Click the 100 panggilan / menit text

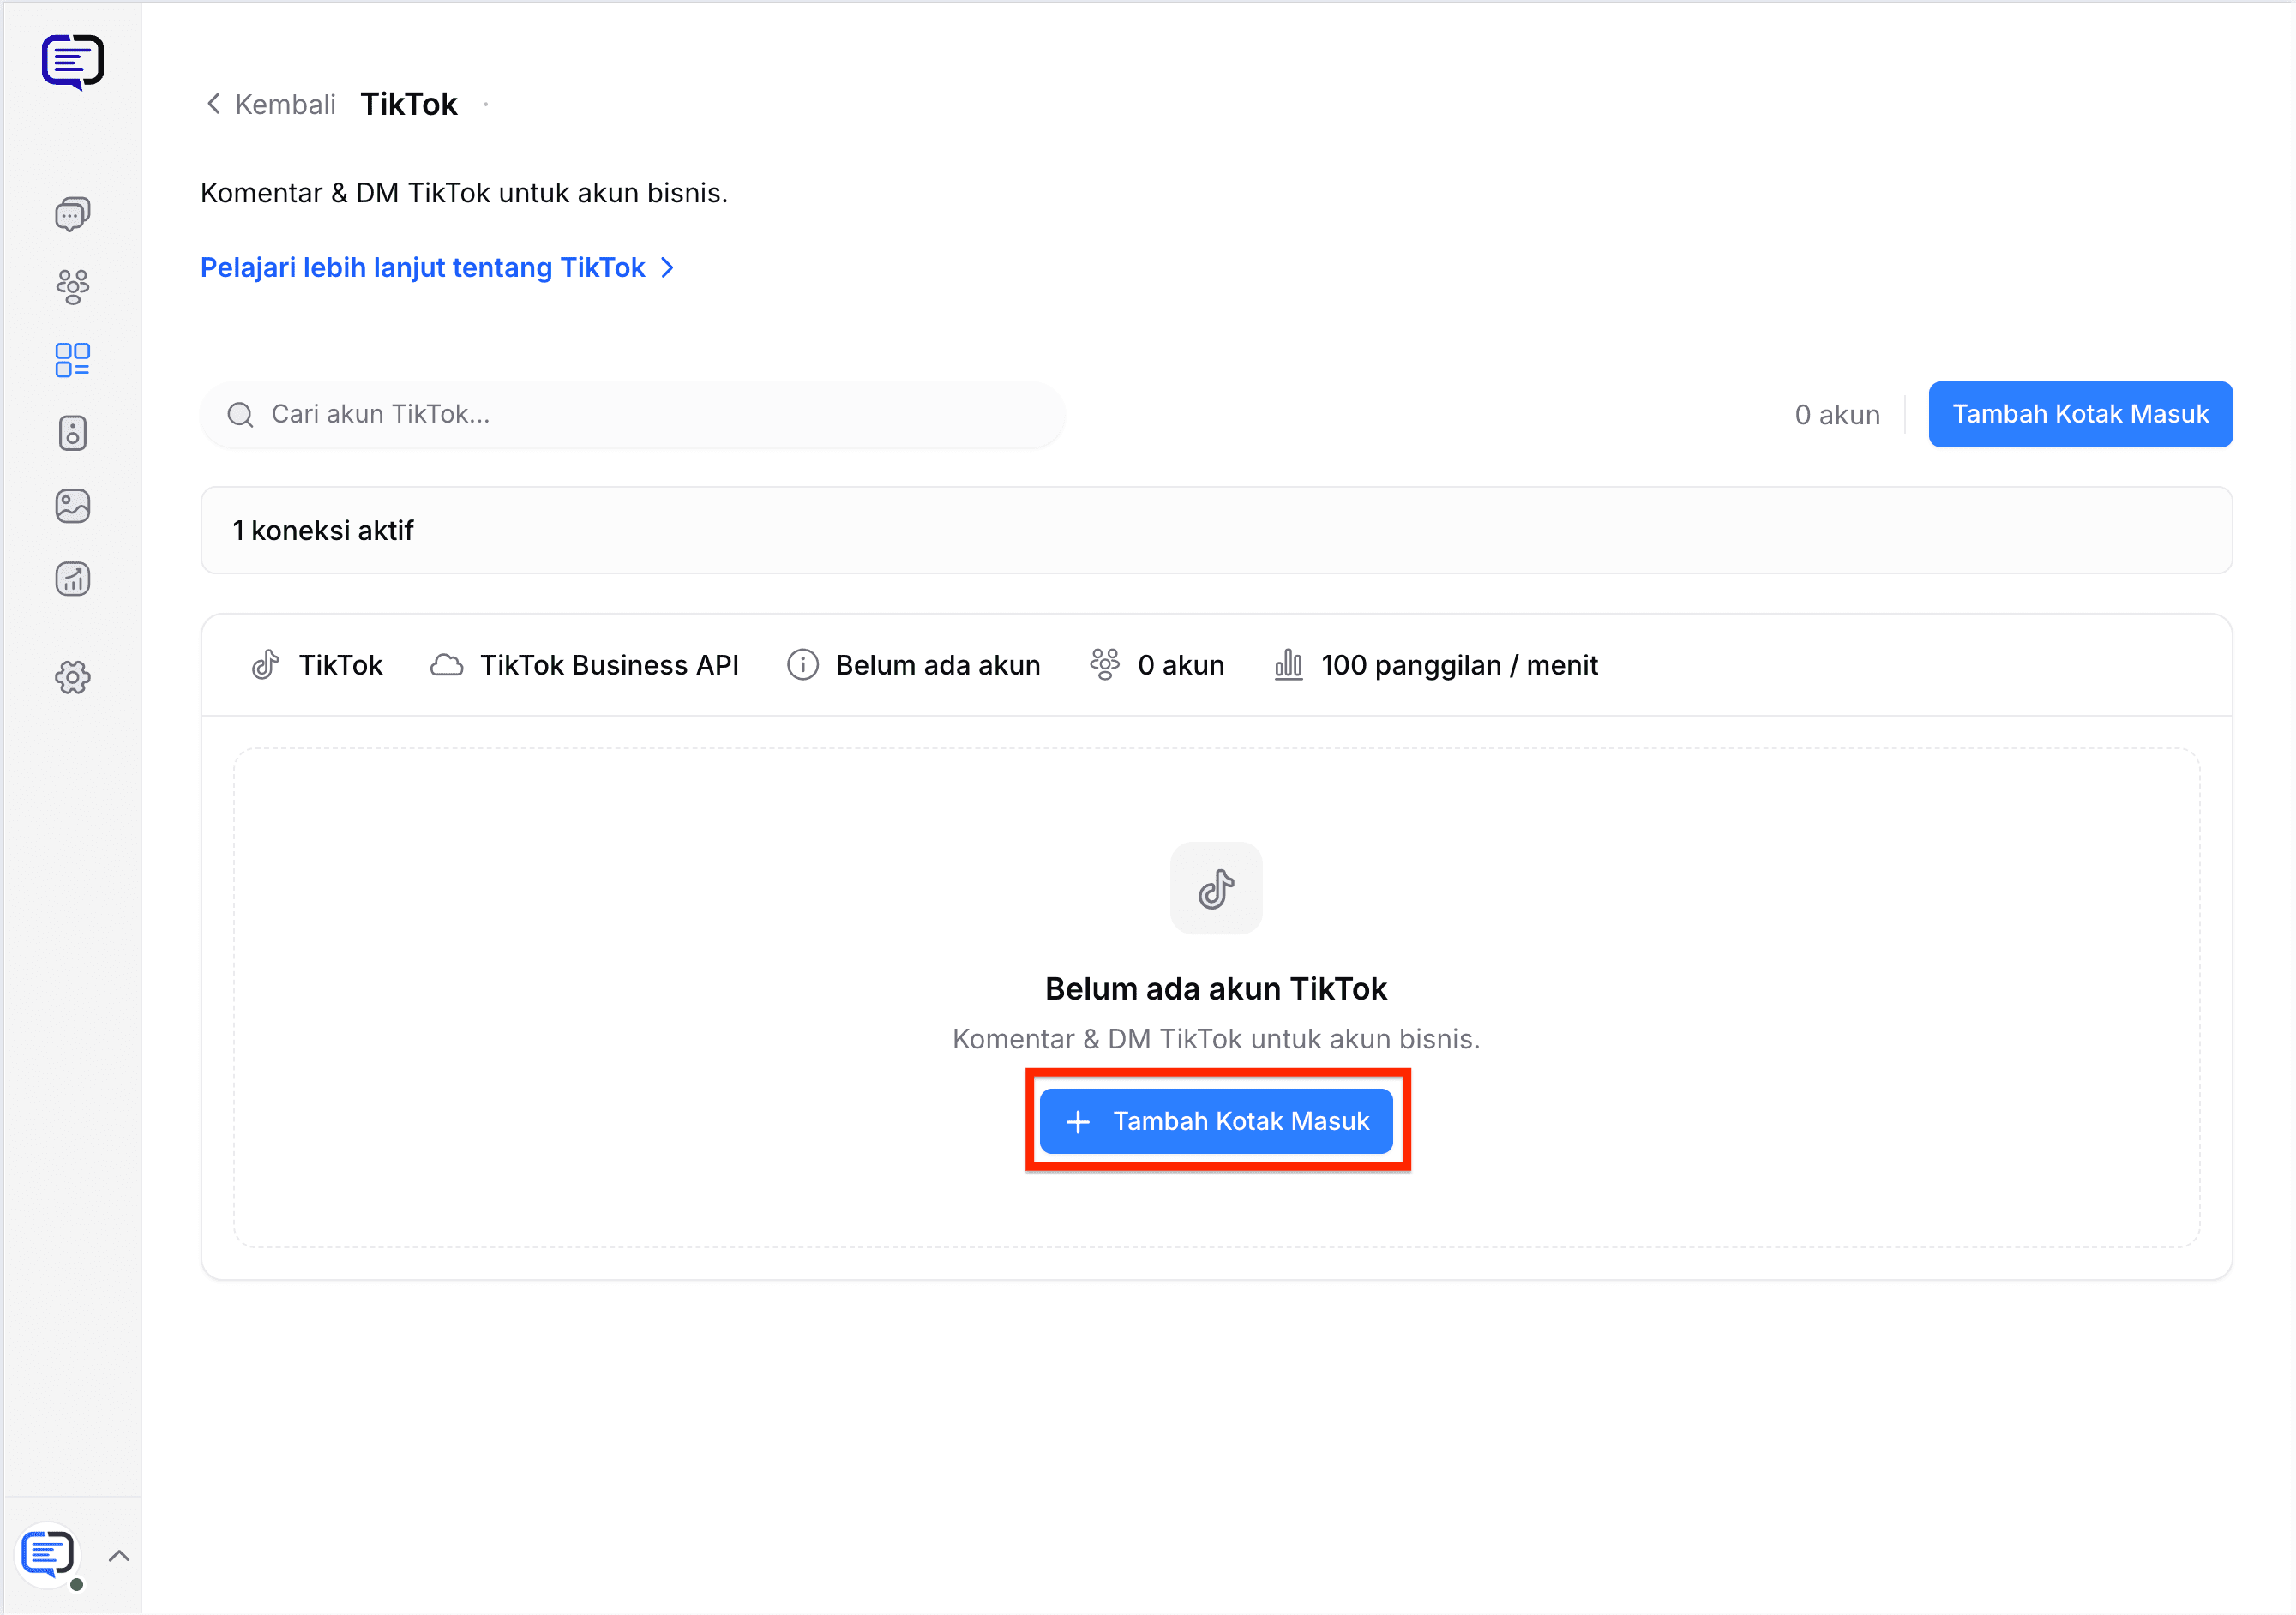pos(1460,665)
